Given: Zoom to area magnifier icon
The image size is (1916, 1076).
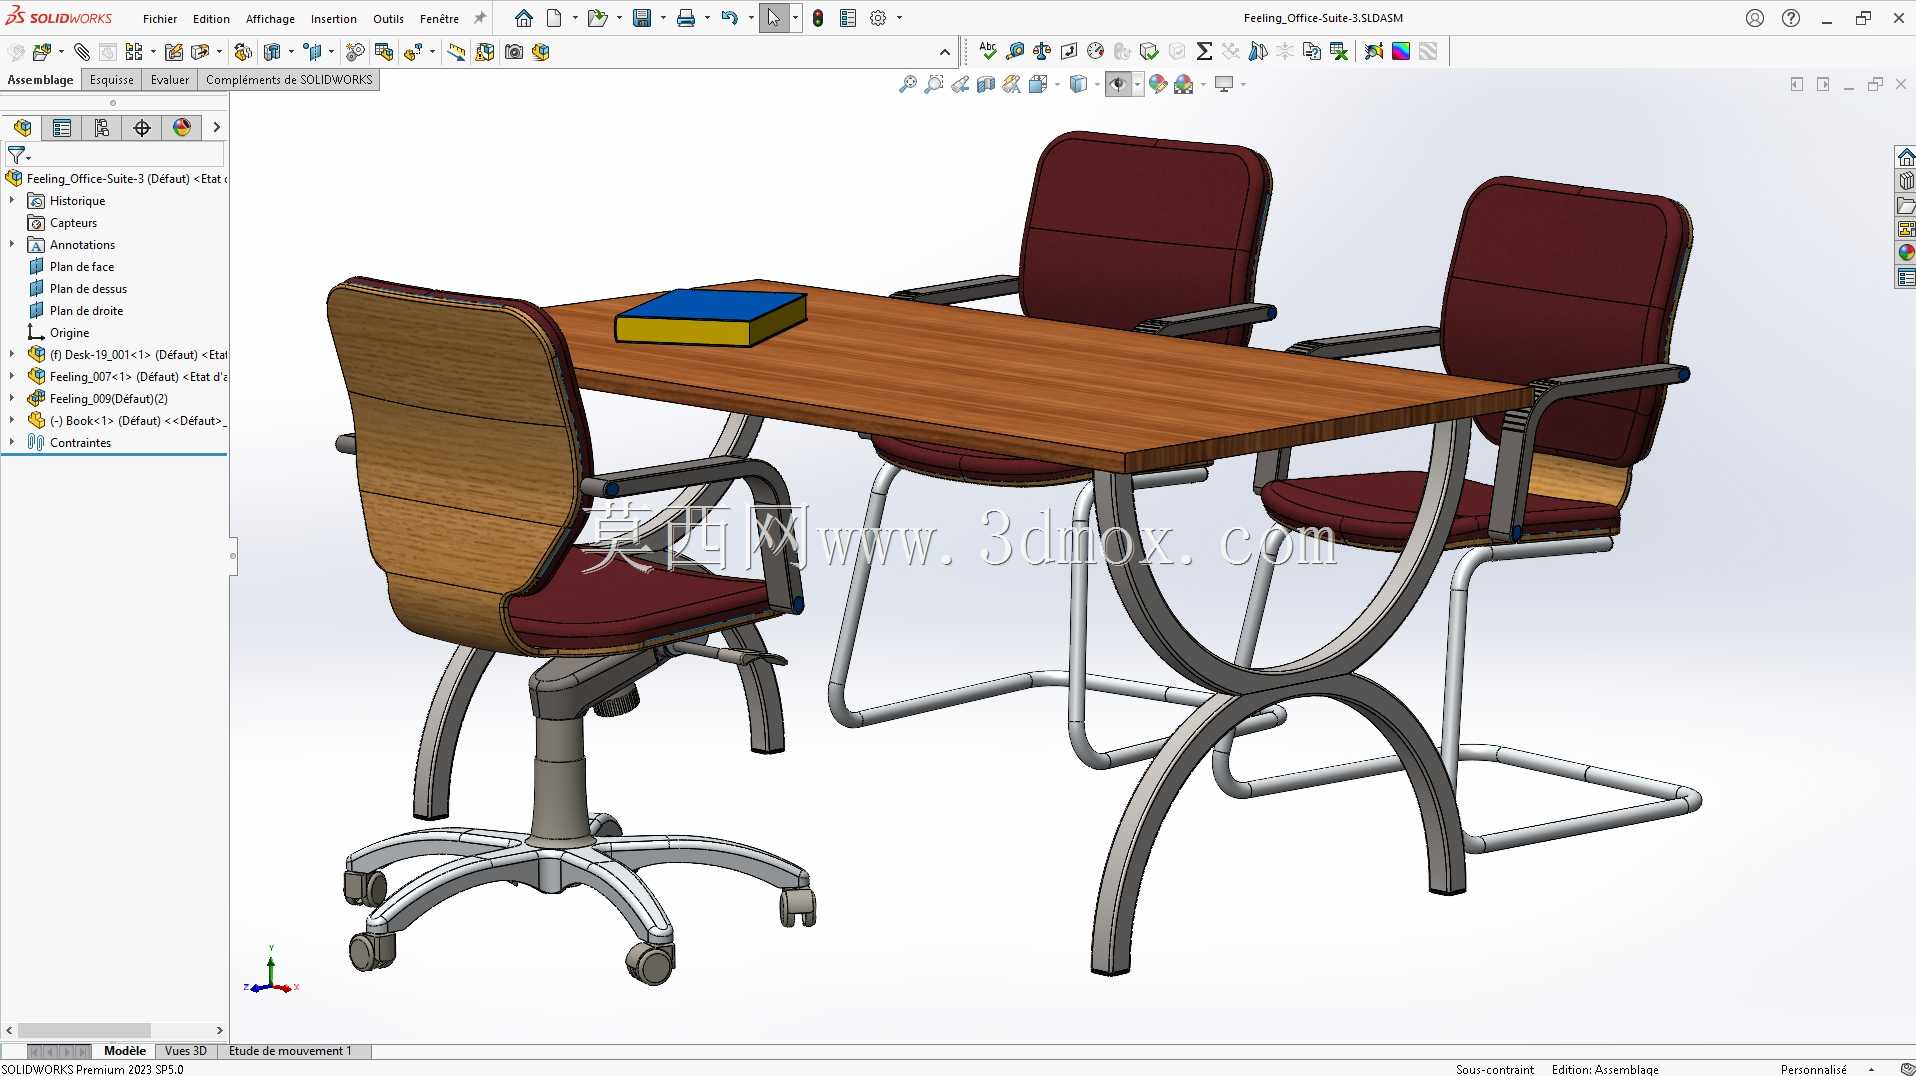Looking at the screenshot, I should [x=934, y=84].
